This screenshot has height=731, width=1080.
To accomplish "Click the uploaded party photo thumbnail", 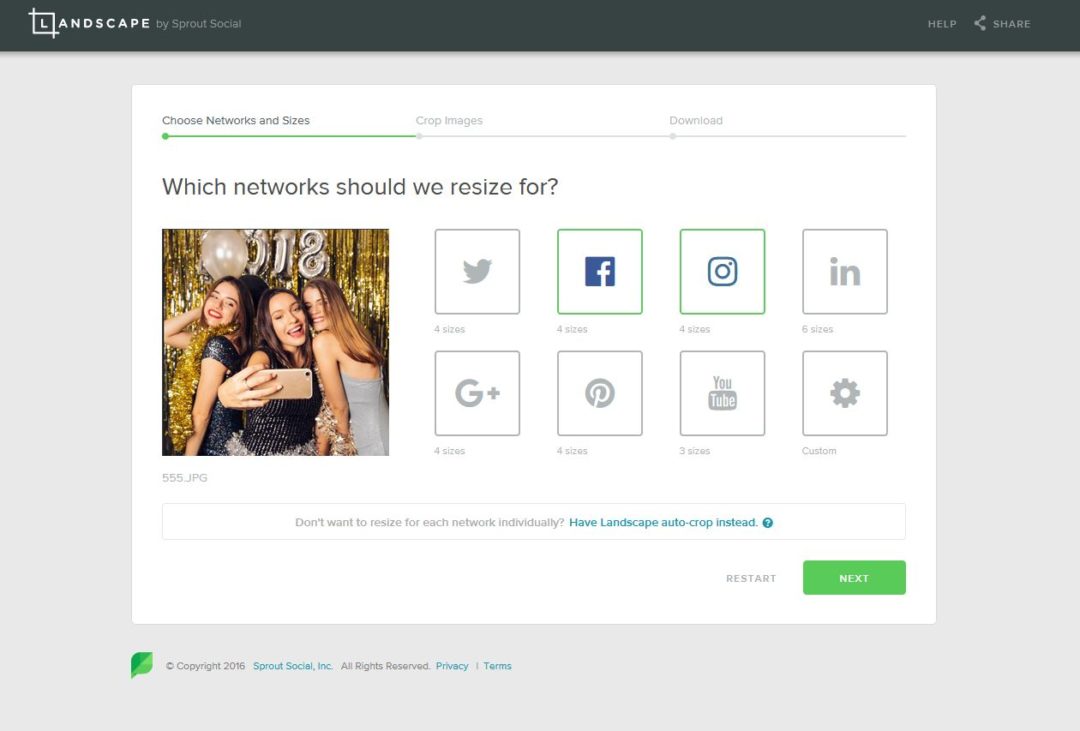I will tap(276, 342).
